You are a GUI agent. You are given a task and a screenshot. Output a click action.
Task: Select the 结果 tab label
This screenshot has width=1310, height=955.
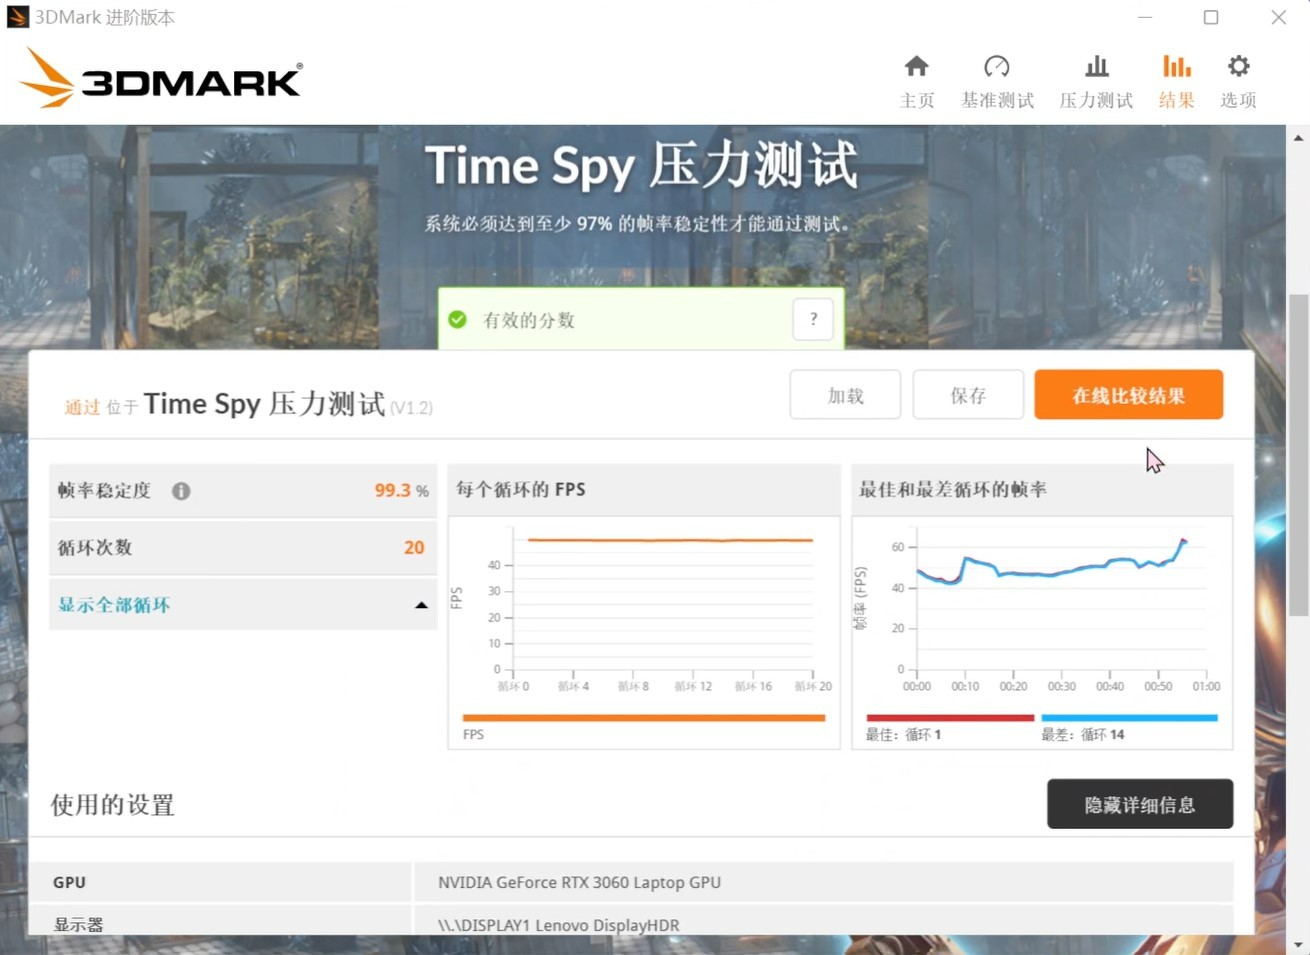point(1177,100)
